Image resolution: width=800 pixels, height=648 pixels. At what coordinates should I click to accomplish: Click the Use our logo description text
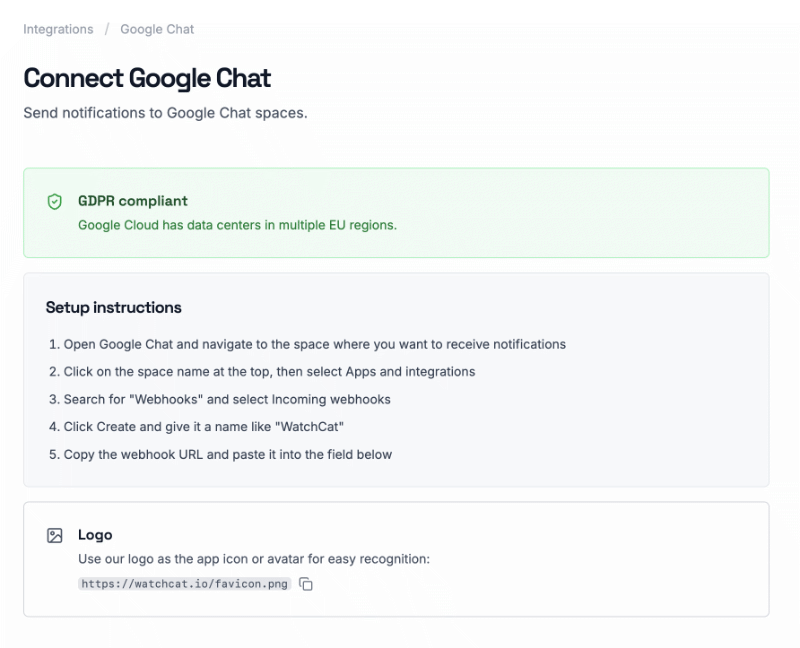254,559
